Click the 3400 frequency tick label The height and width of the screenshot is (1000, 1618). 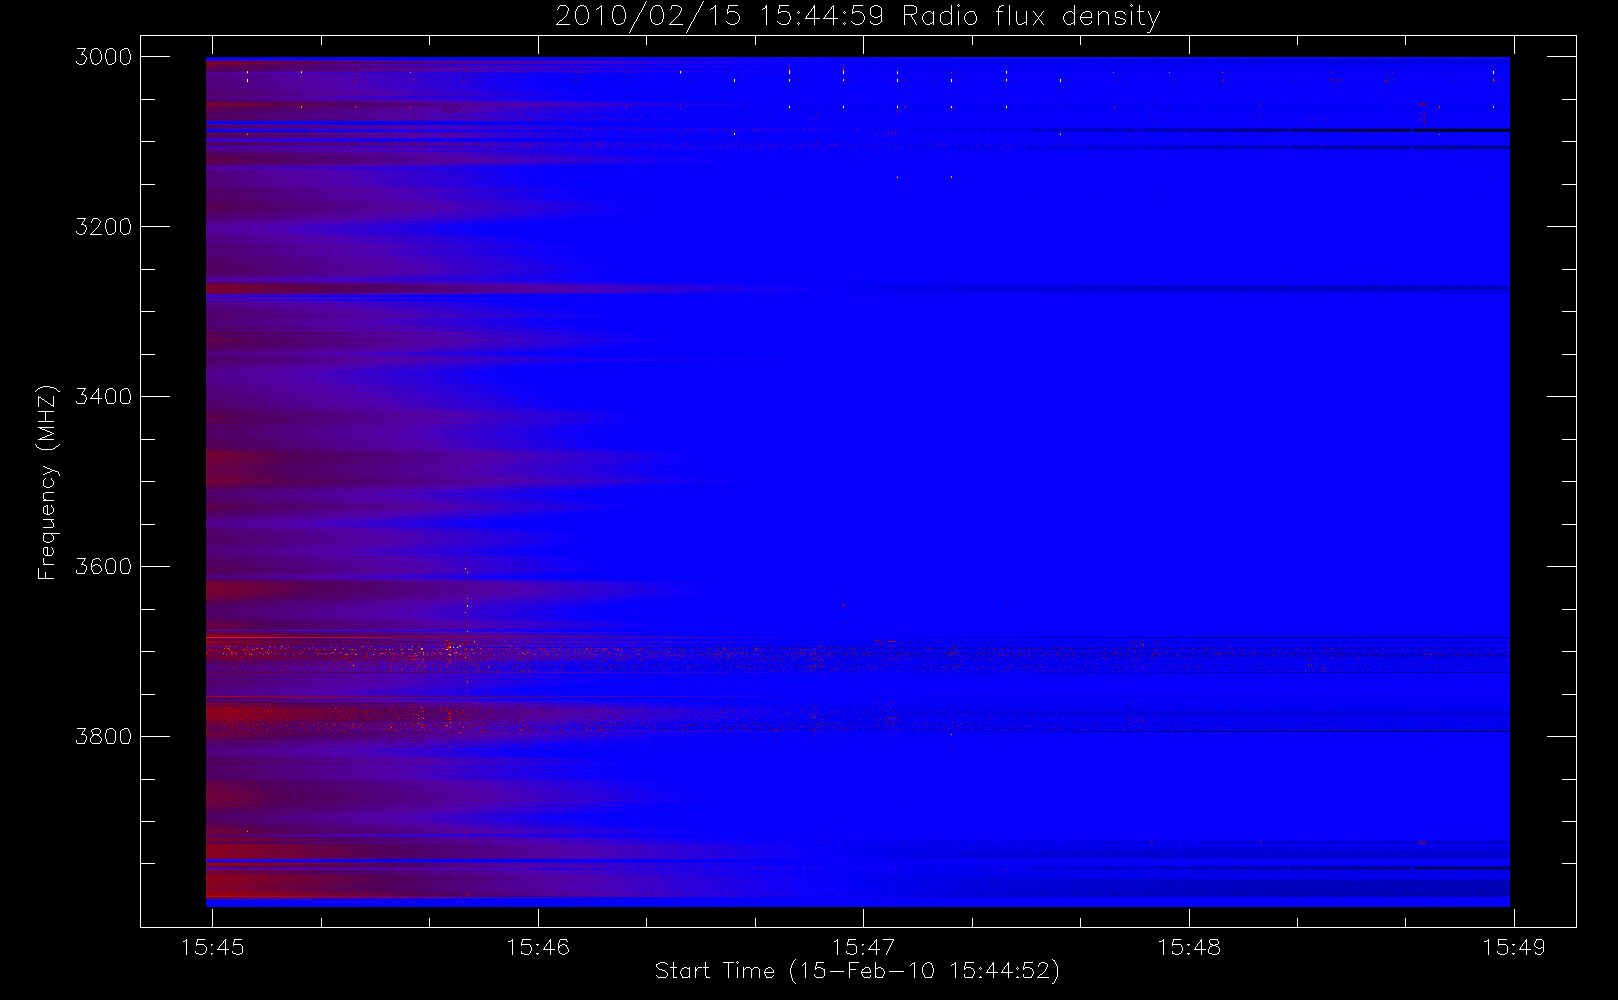pos(104,397)
